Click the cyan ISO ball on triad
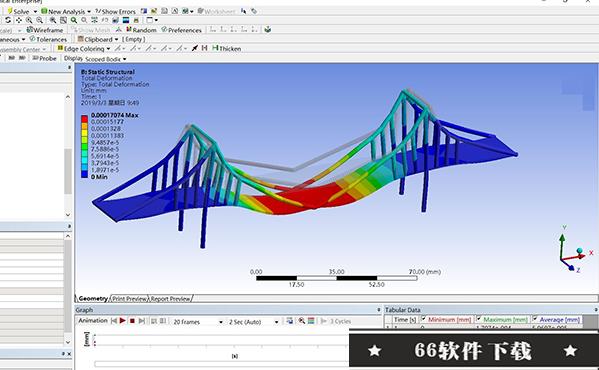 coord(580,251)
